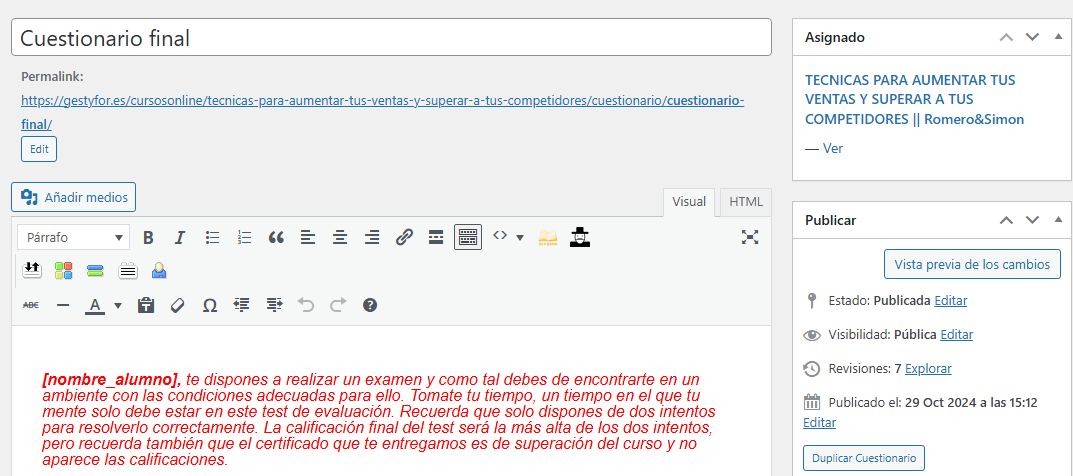Click inside the red editor paragraph
Screen dimensions: 1073x476
pyautogui.click(x=378, y=419)
